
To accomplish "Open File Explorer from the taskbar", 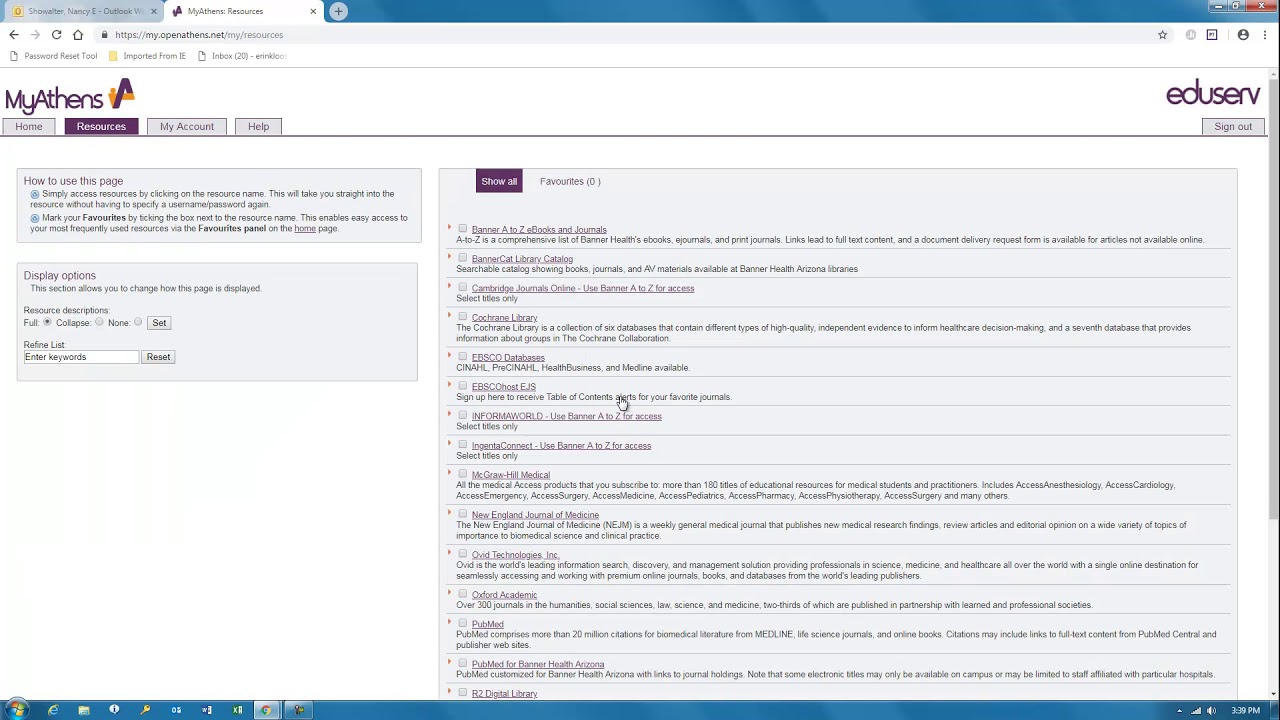I will [x=84, y=710].
